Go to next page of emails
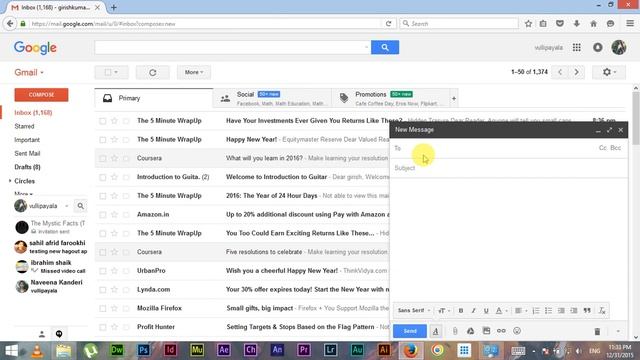Viewport: 640px width, 360px height. (576, 72)
